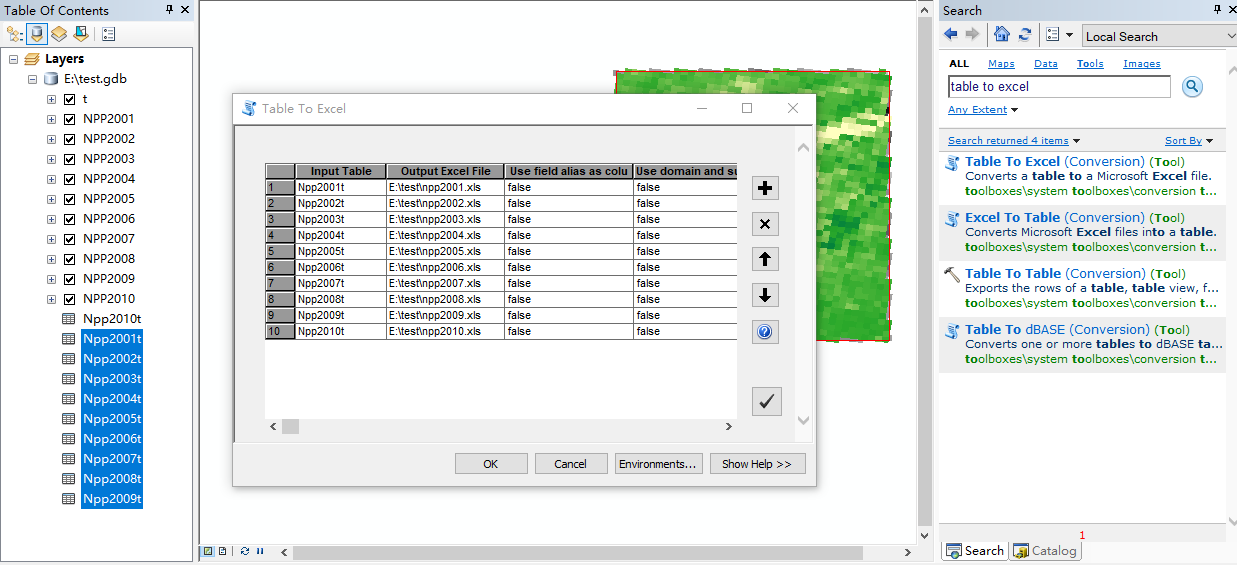The image size is (1237, 565).
Task: Uncheck NPP2002 layer visibility
Action: (69, 139)
